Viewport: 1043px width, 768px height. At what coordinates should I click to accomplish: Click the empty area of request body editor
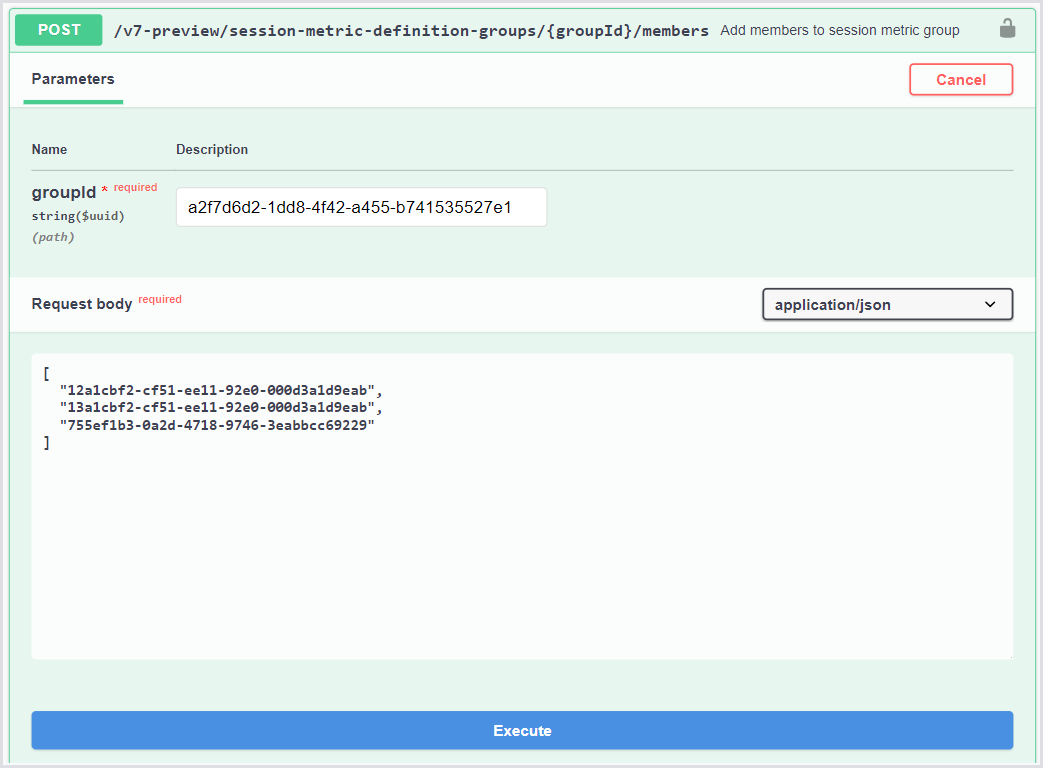click(520, 560)
